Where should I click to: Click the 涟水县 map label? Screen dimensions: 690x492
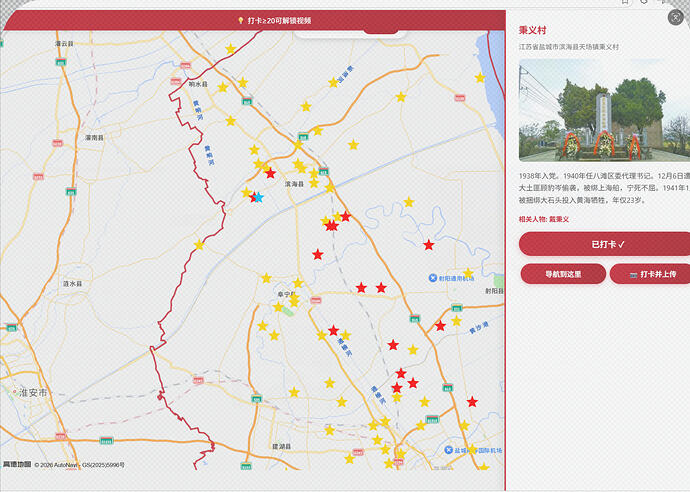[73, 284]
